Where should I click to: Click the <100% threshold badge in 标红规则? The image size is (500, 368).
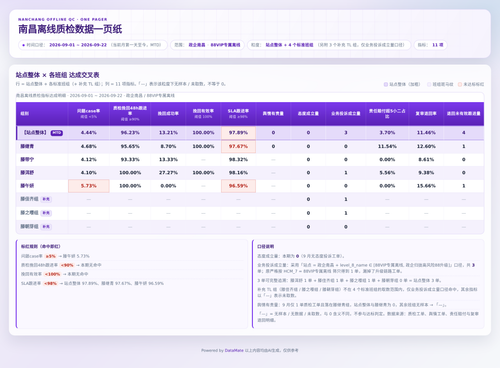coord(52,274)
